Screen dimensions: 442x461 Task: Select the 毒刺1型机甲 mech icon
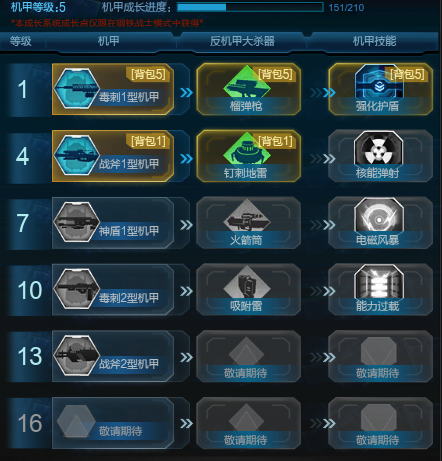77,88
